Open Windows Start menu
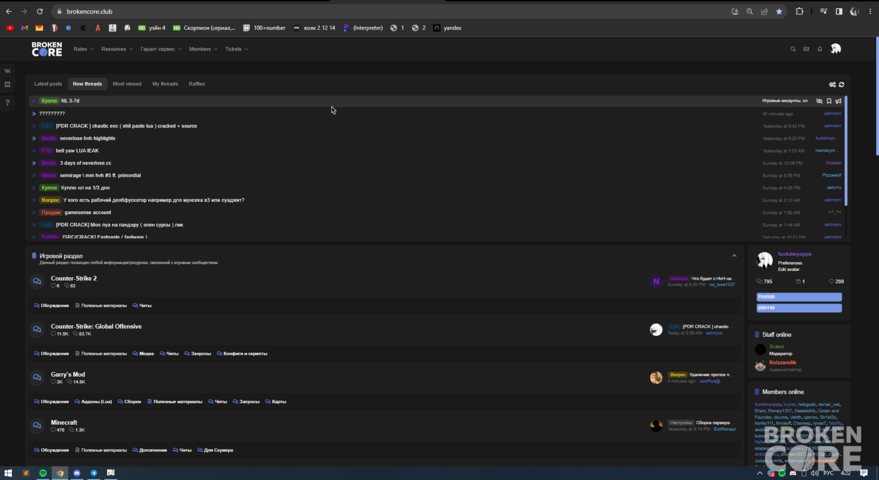Image resolution: width=879 pixels, height=480 pixels. click(8, 473)
